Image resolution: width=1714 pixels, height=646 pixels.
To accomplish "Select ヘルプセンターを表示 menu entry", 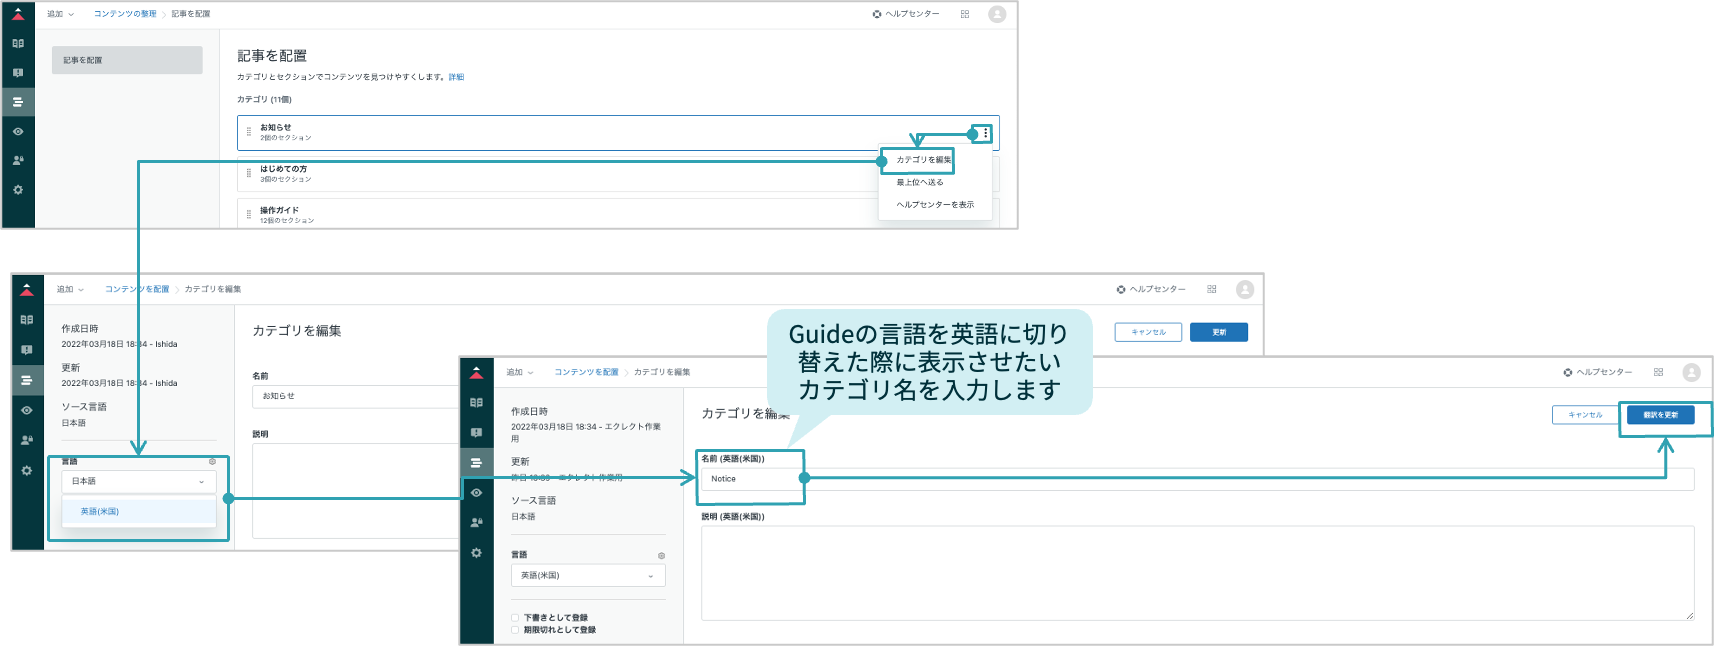I will 935,204.
